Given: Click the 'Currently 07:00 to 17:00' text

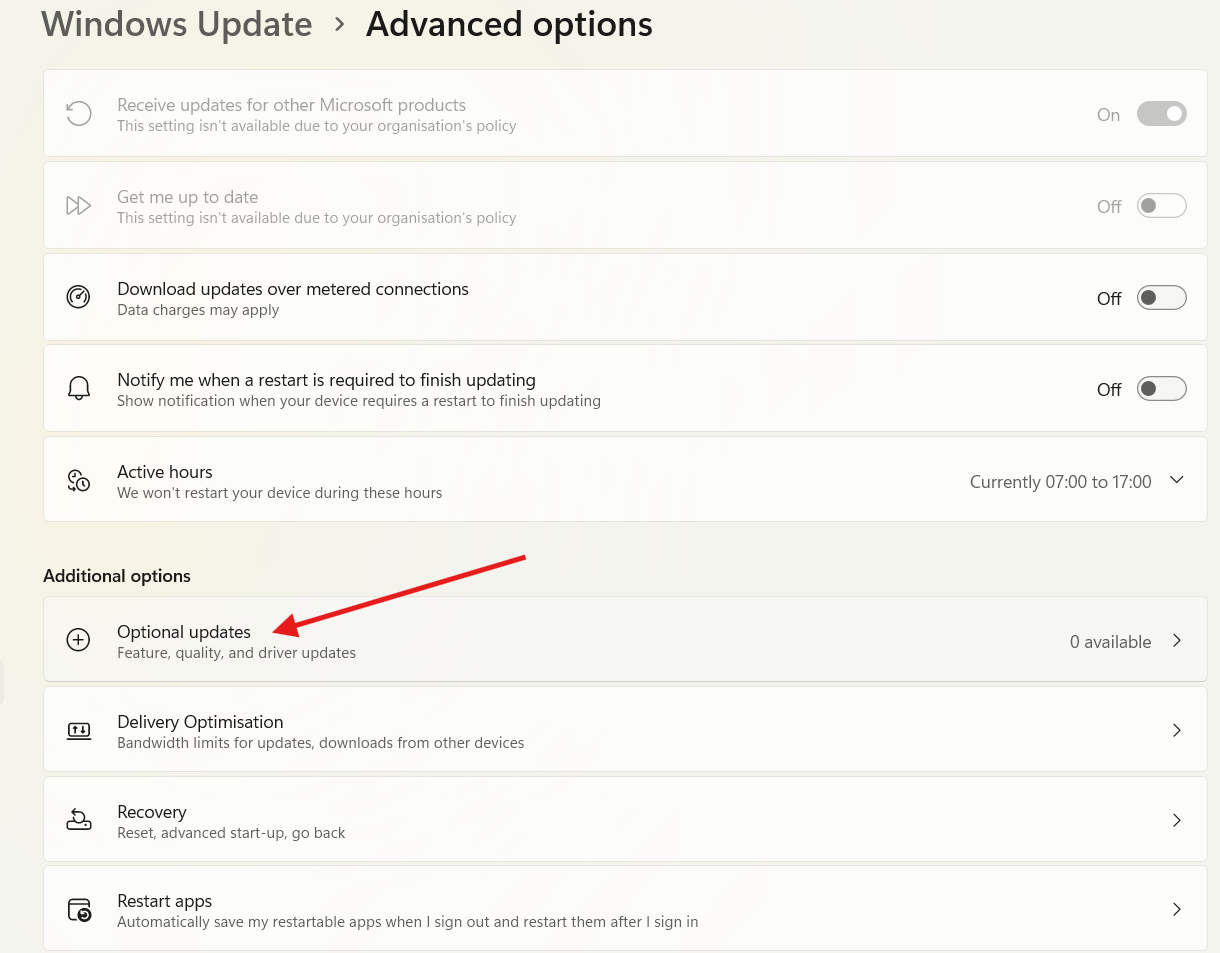Looking at the screenshot, I should (1060, 482).
